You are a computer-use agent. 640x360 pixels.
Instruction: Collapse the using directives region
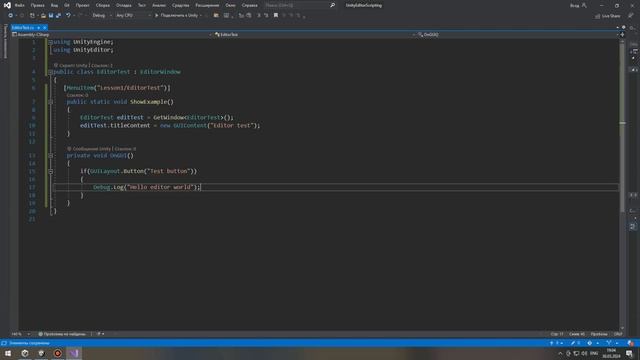(x=51, y=42)
